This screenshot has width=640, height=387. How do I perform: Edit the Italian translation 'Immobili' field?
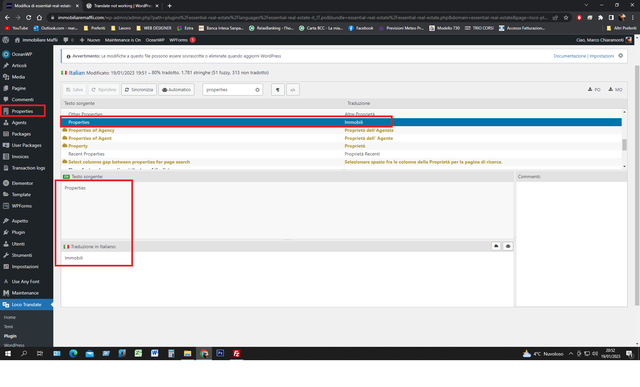tap(287, 278)
